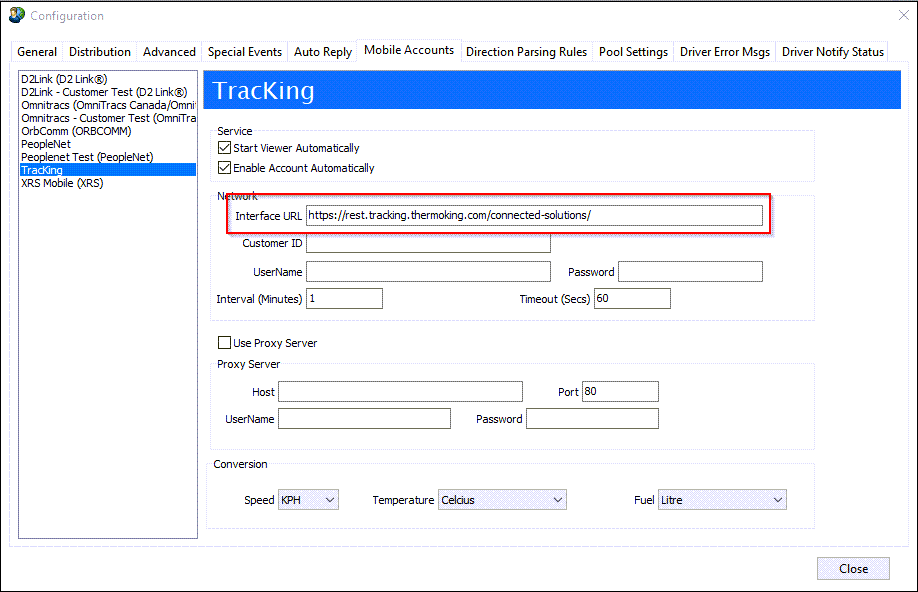This screenshot has width=918, height=592.
Task: Focus the Customer ID input field
Action: click(428, 244)
